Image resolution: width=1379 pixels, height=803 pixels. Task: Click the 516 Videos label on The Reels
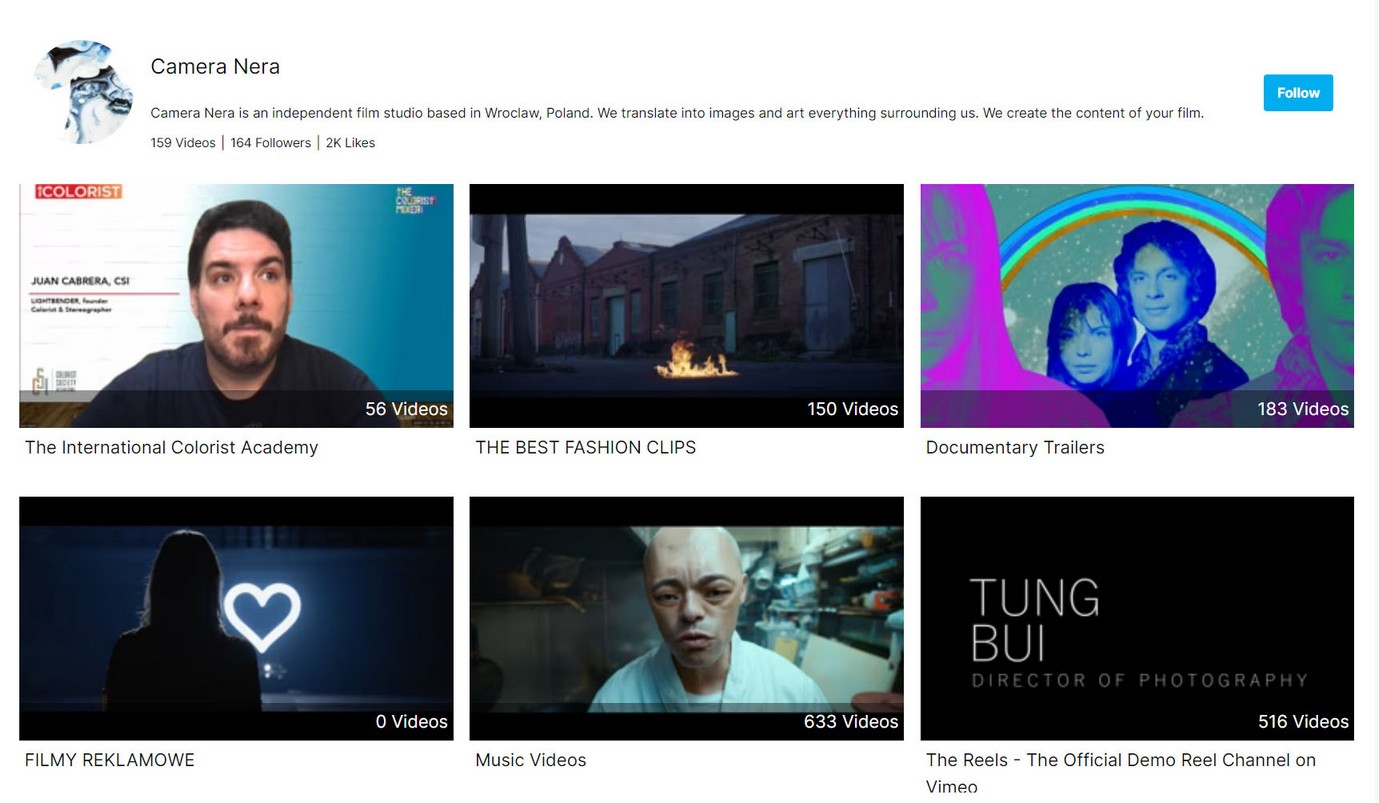[1302, 721]
